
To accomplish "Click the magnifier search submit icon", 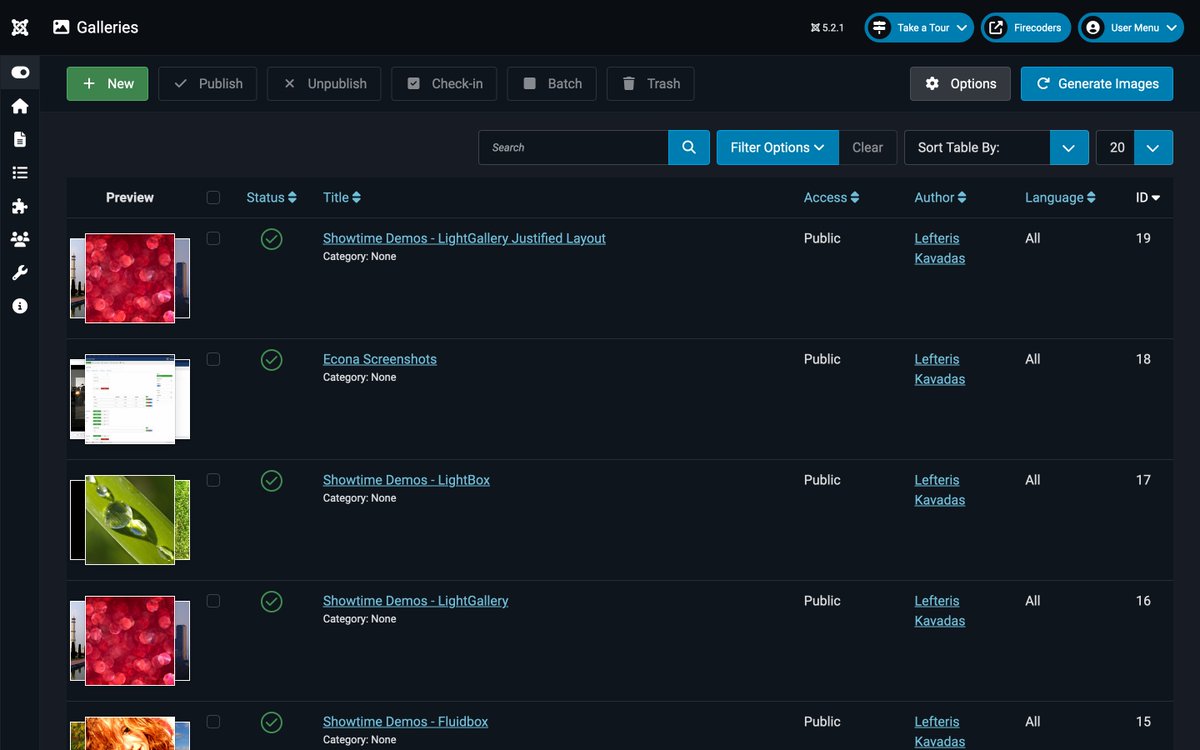I will (689, 147).
